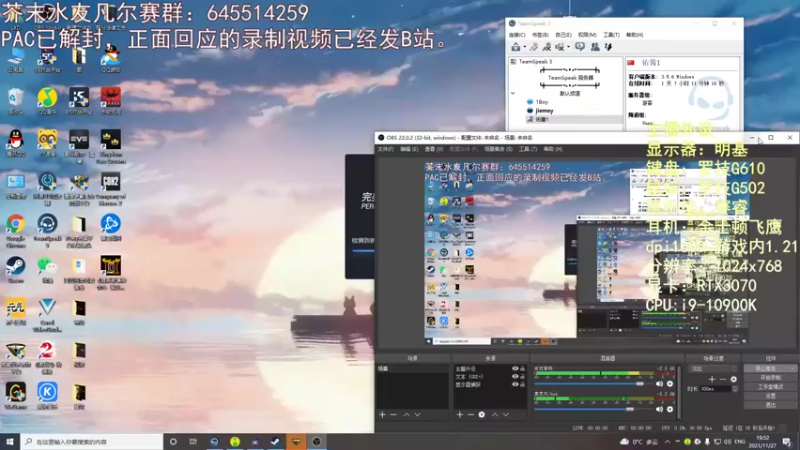The width and height of the screenshot is (800, 450).
Task: Open TeamSpeak contacts toolbar icon
Action: 595,47
